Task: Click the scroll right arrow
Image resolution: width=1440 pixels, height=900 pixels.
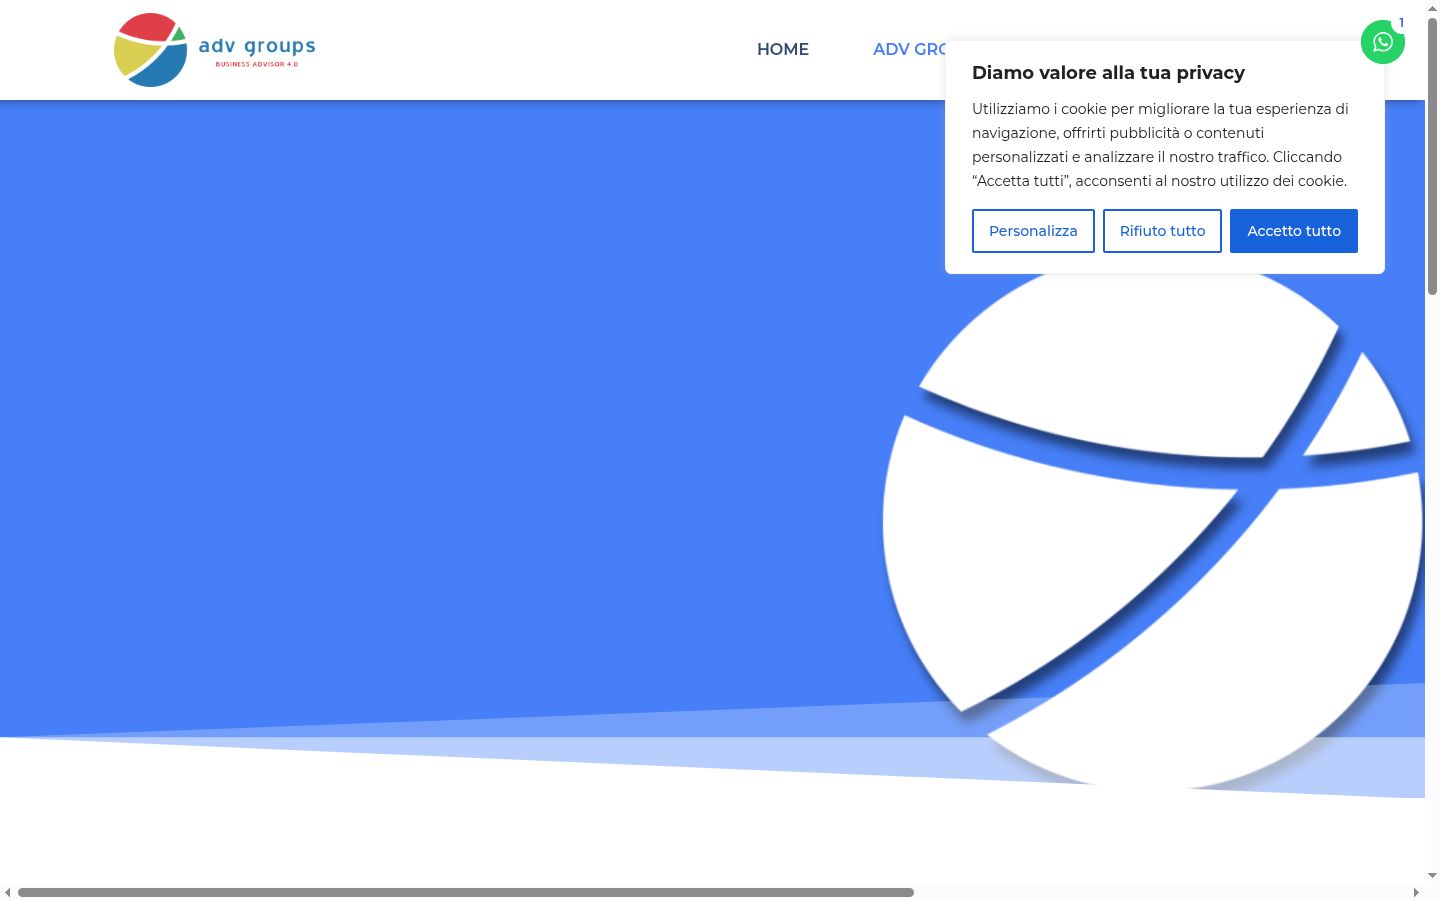Action: (1416, 892)
